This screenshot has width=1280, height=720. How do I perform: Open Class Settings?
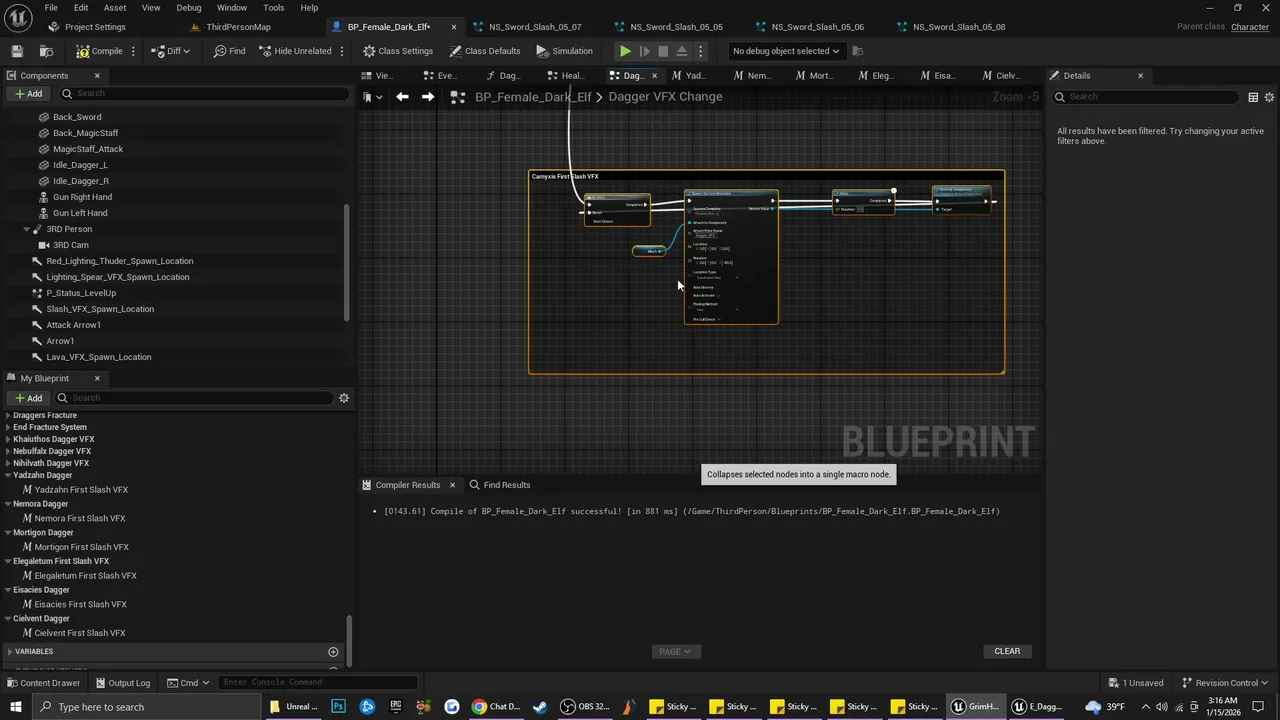pos(398,51)
